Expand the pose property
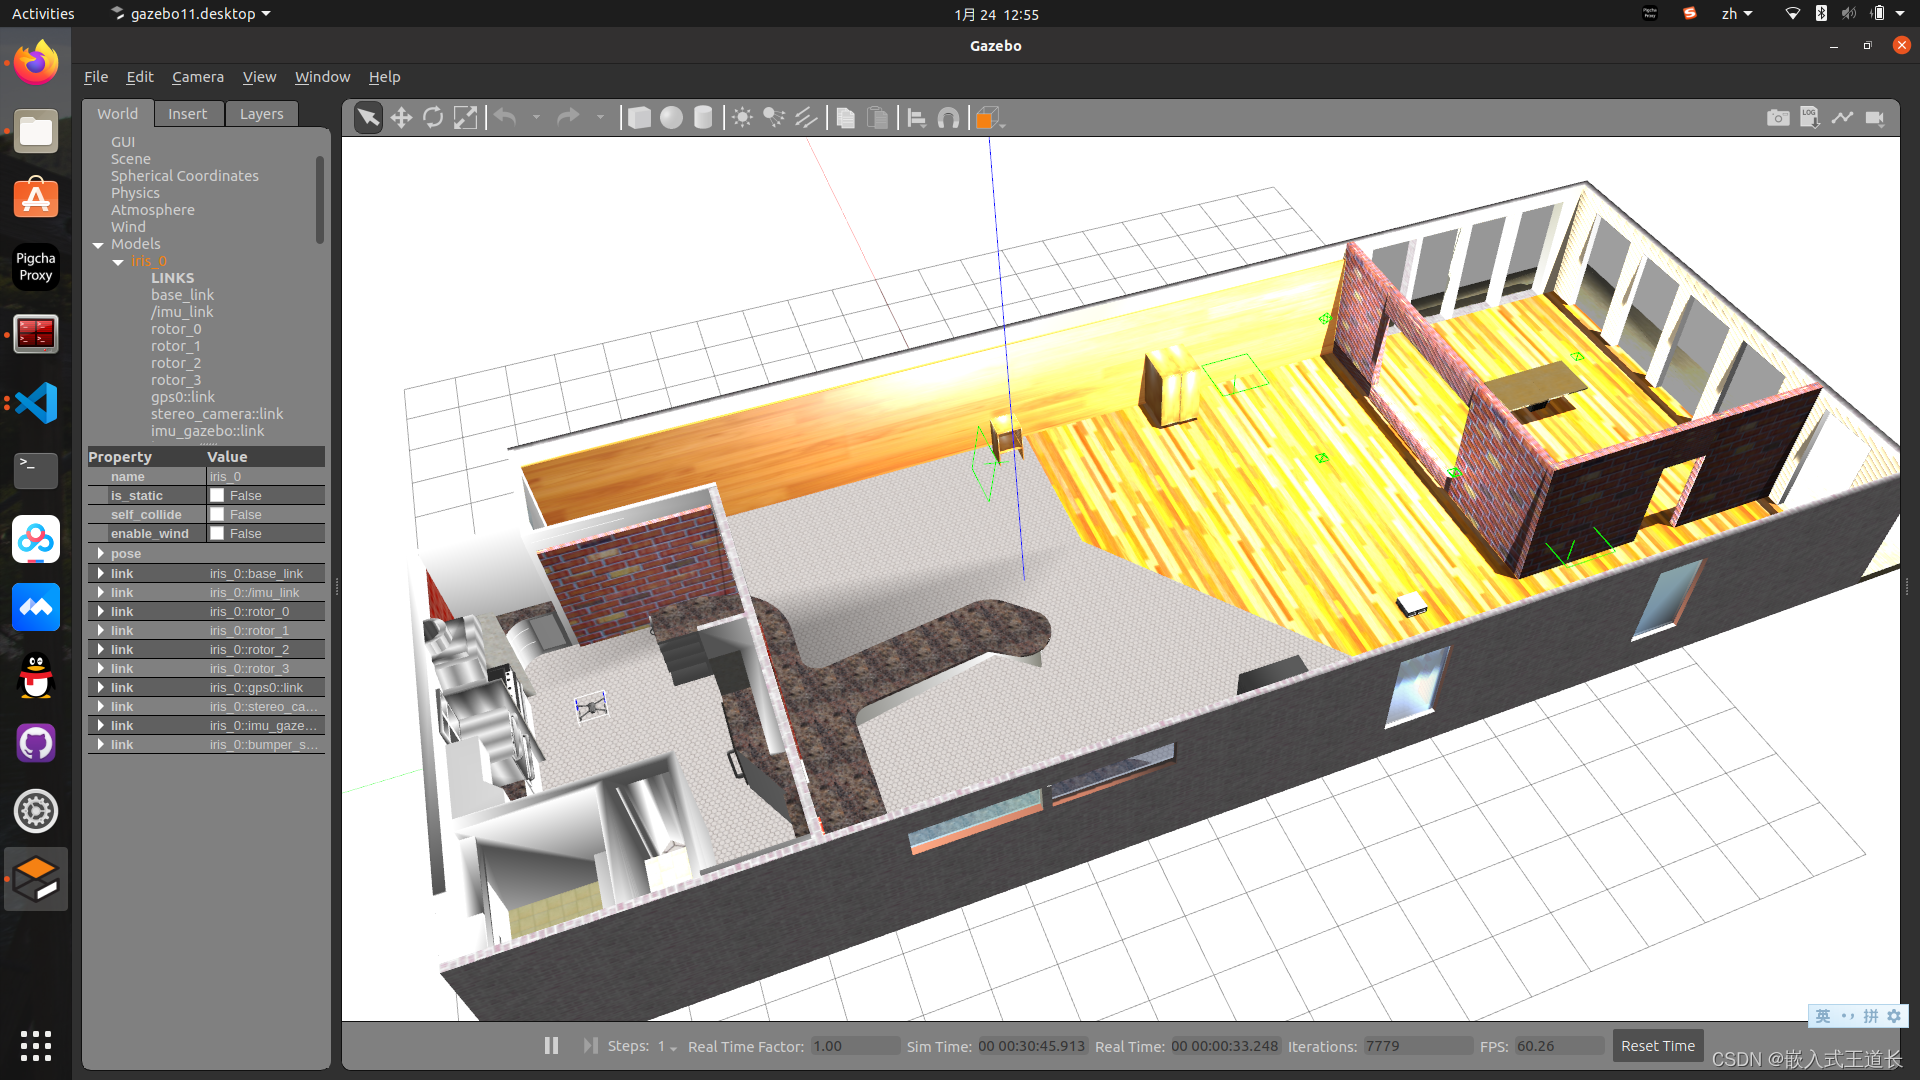Screen dimensions: 1920x1080 101,554
